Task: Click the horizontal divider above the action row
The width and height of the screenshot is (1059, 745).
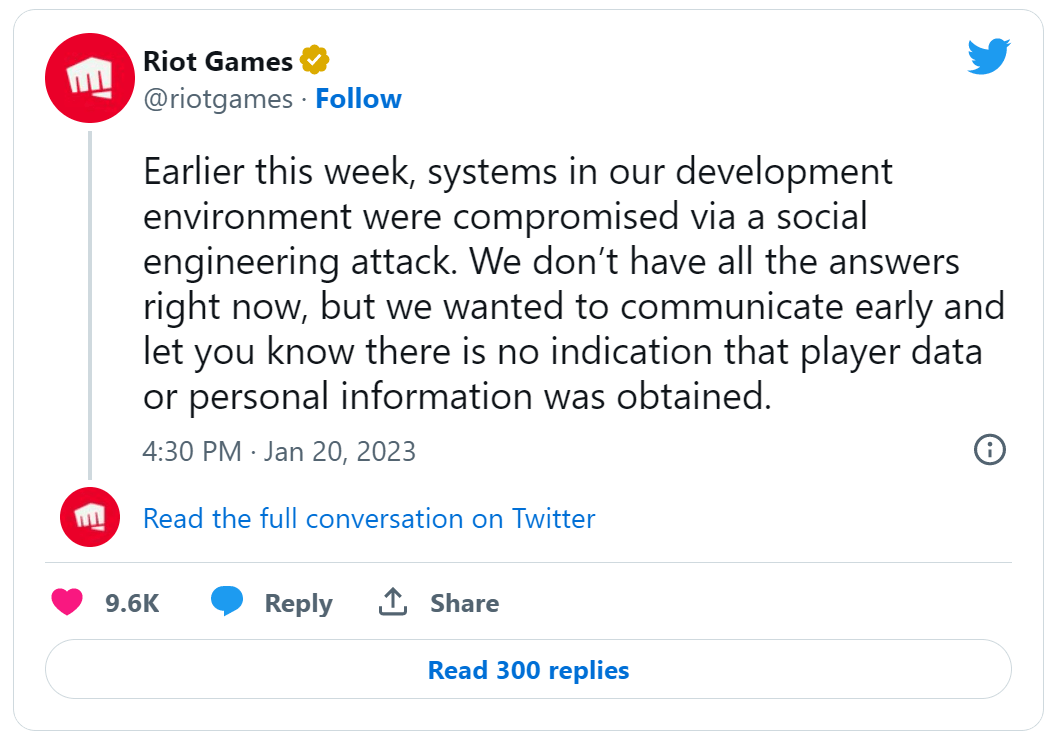Action: (x=528, y=562)
